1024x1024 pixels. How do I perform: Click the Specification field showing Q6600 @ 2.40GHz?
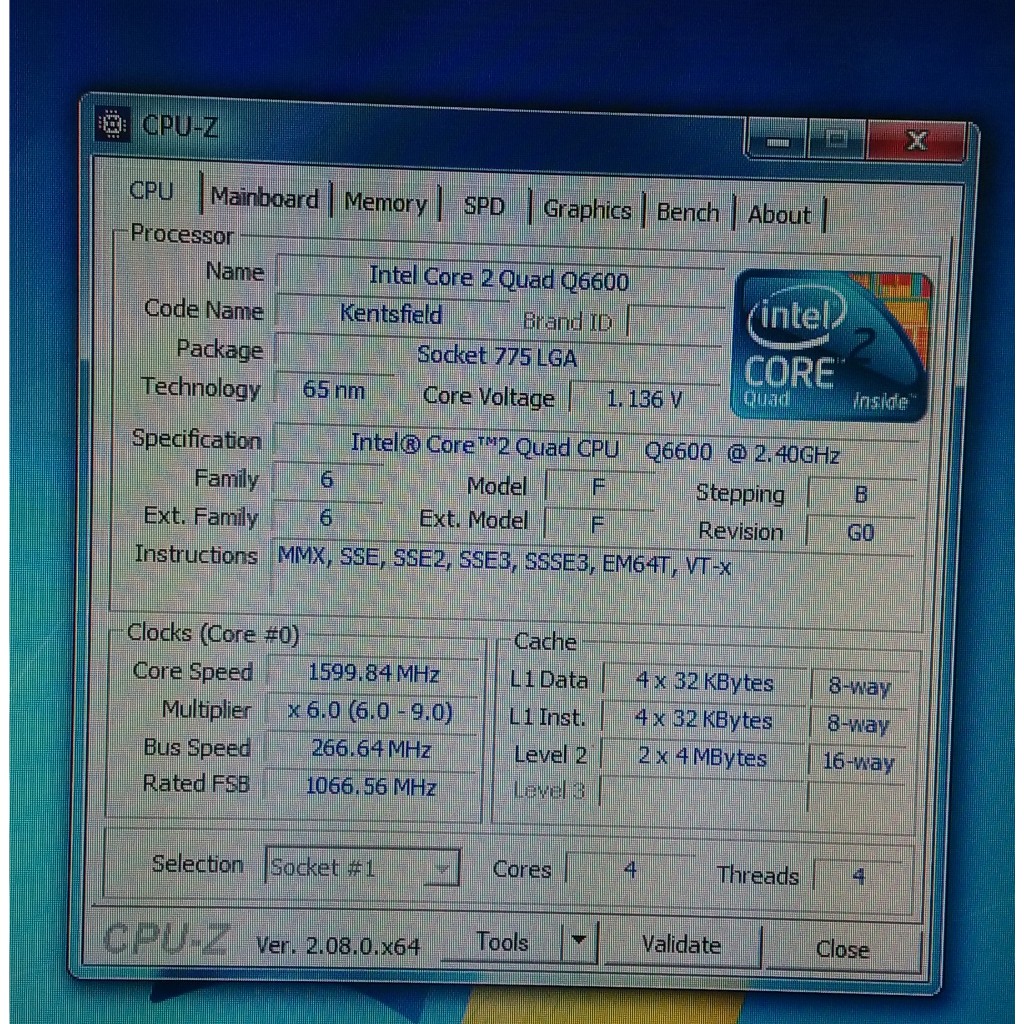[596, 449]
